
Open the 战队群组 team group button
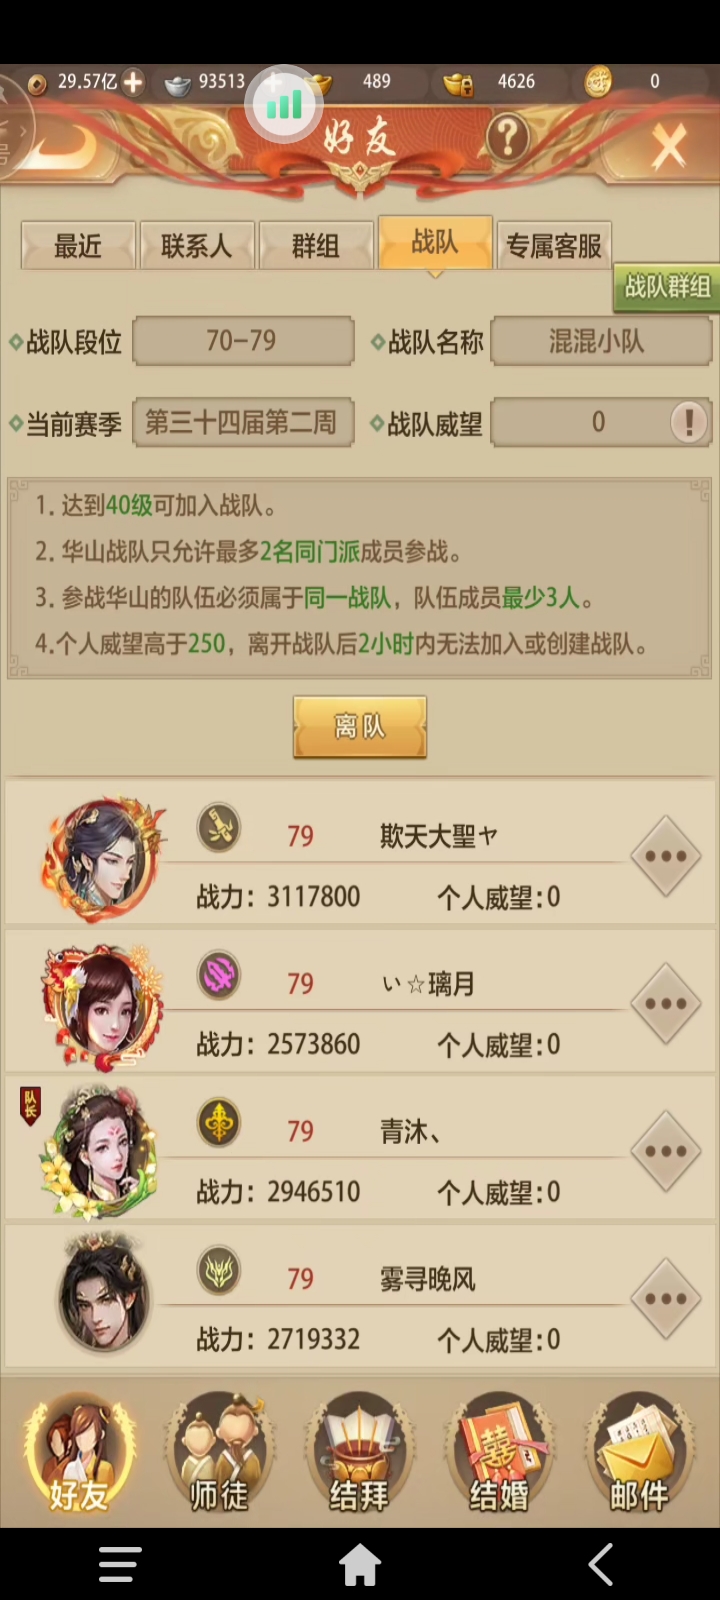coord(667,287)
